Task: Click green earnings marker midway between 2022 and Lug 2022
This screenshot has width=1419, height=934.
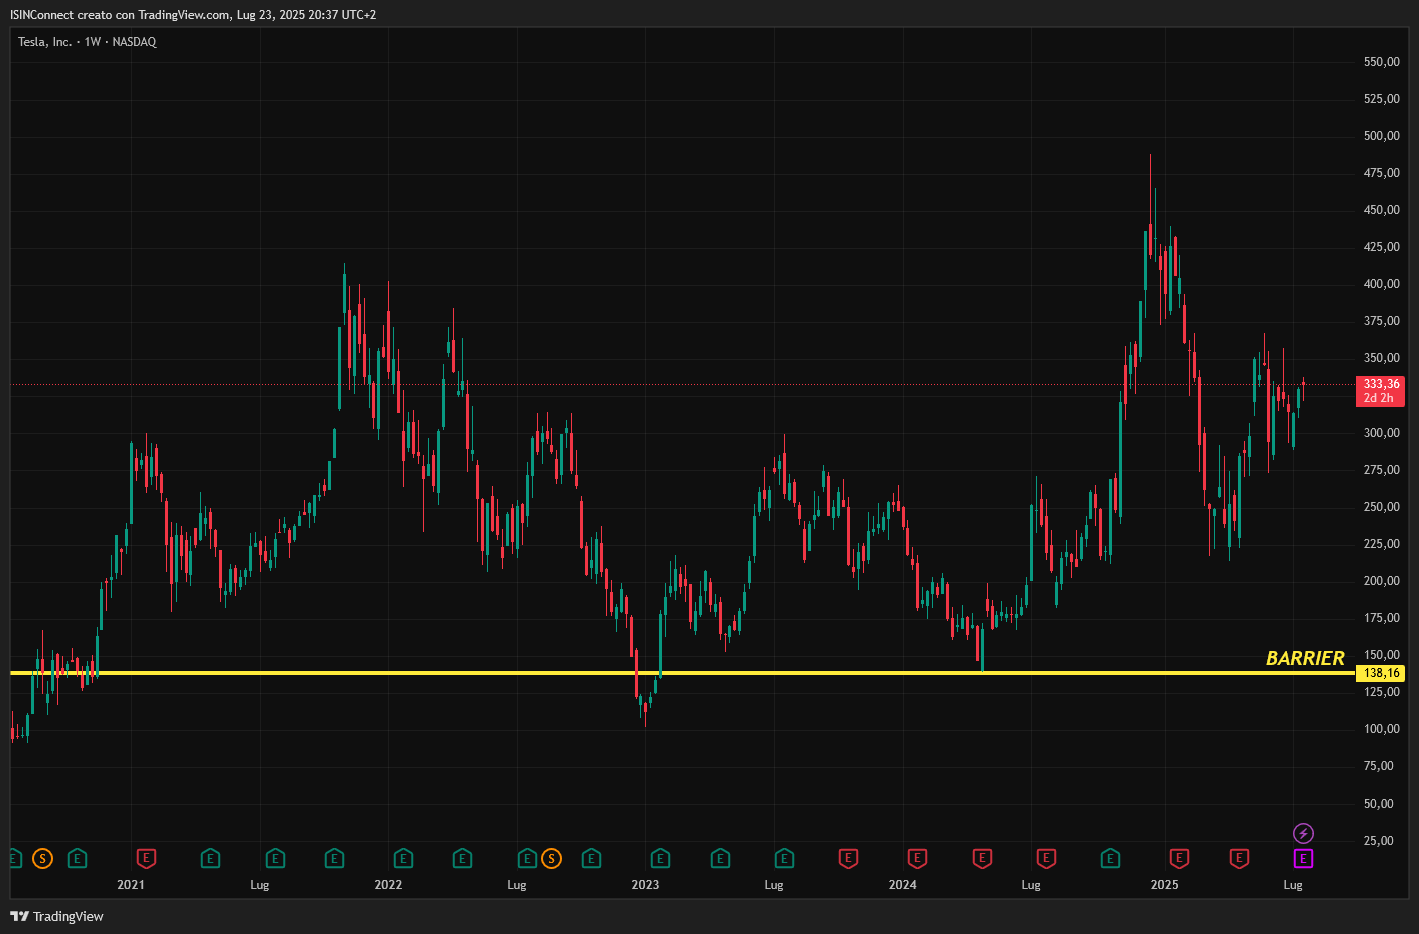Action: pyautogui.click(x=462, y=858)
